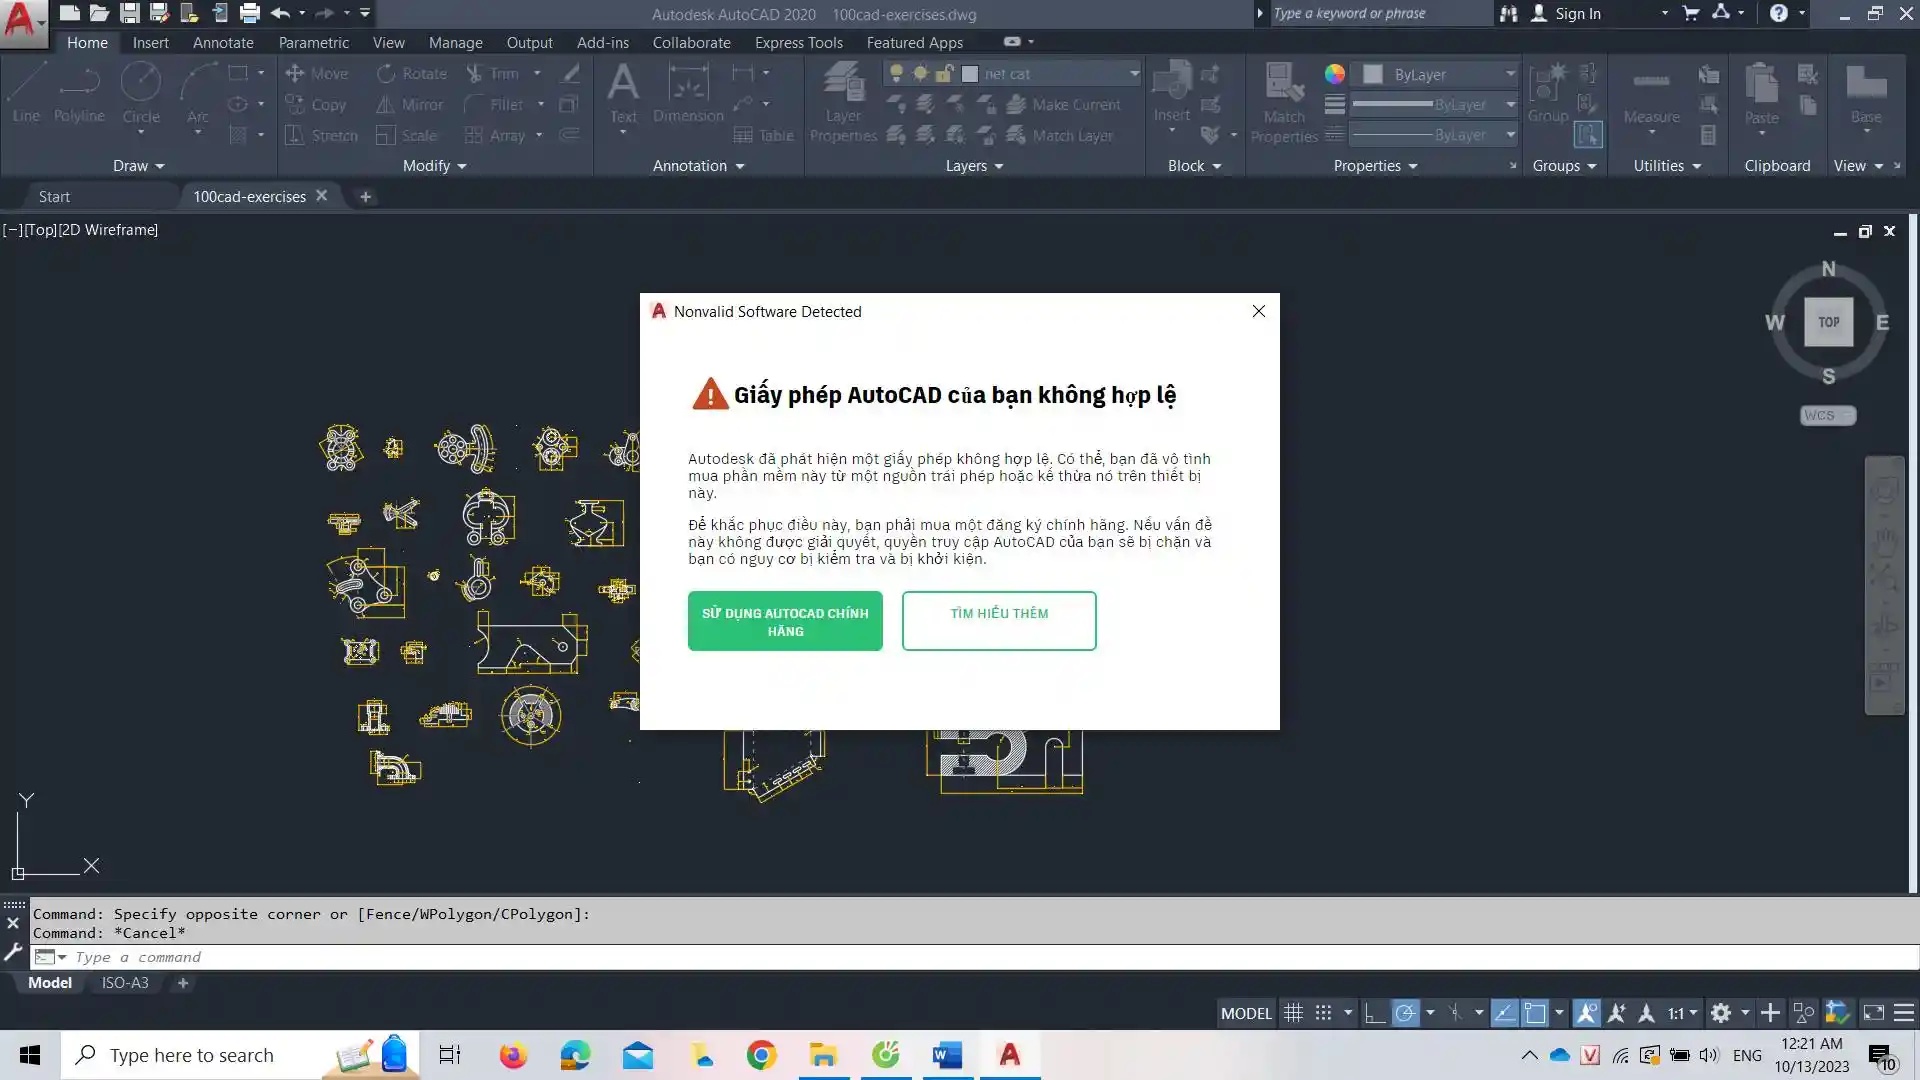Open the Parametric ribbon tab
The height and width of the screenshot is (1080, 1920).
pyautogui.click(x=313, y=42)
